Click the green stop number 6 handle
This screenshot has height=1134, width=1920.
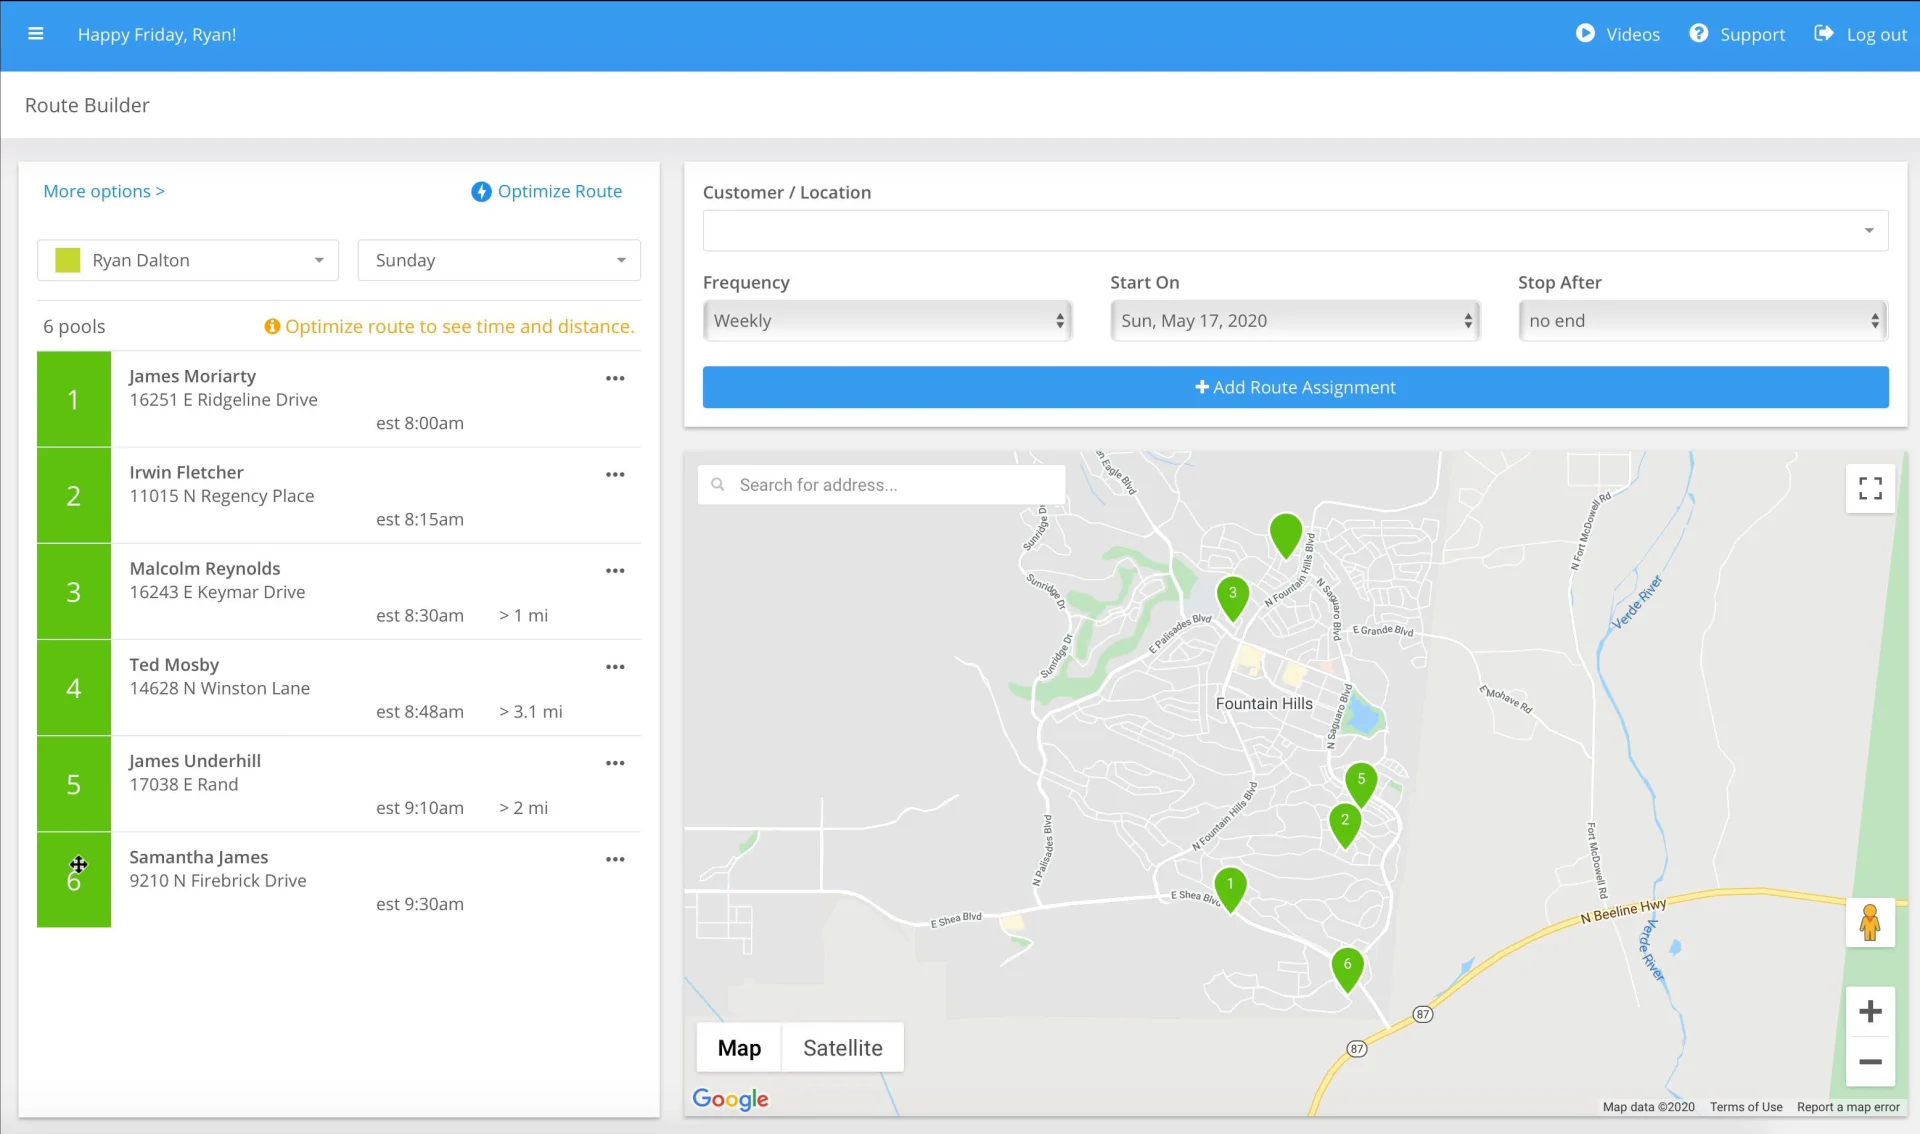tap(74, 879)
